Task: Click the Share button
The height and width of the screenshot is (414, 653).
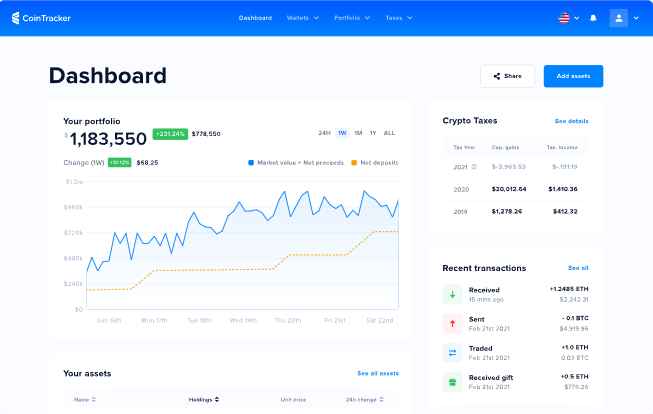Action: tap(507, 76)
